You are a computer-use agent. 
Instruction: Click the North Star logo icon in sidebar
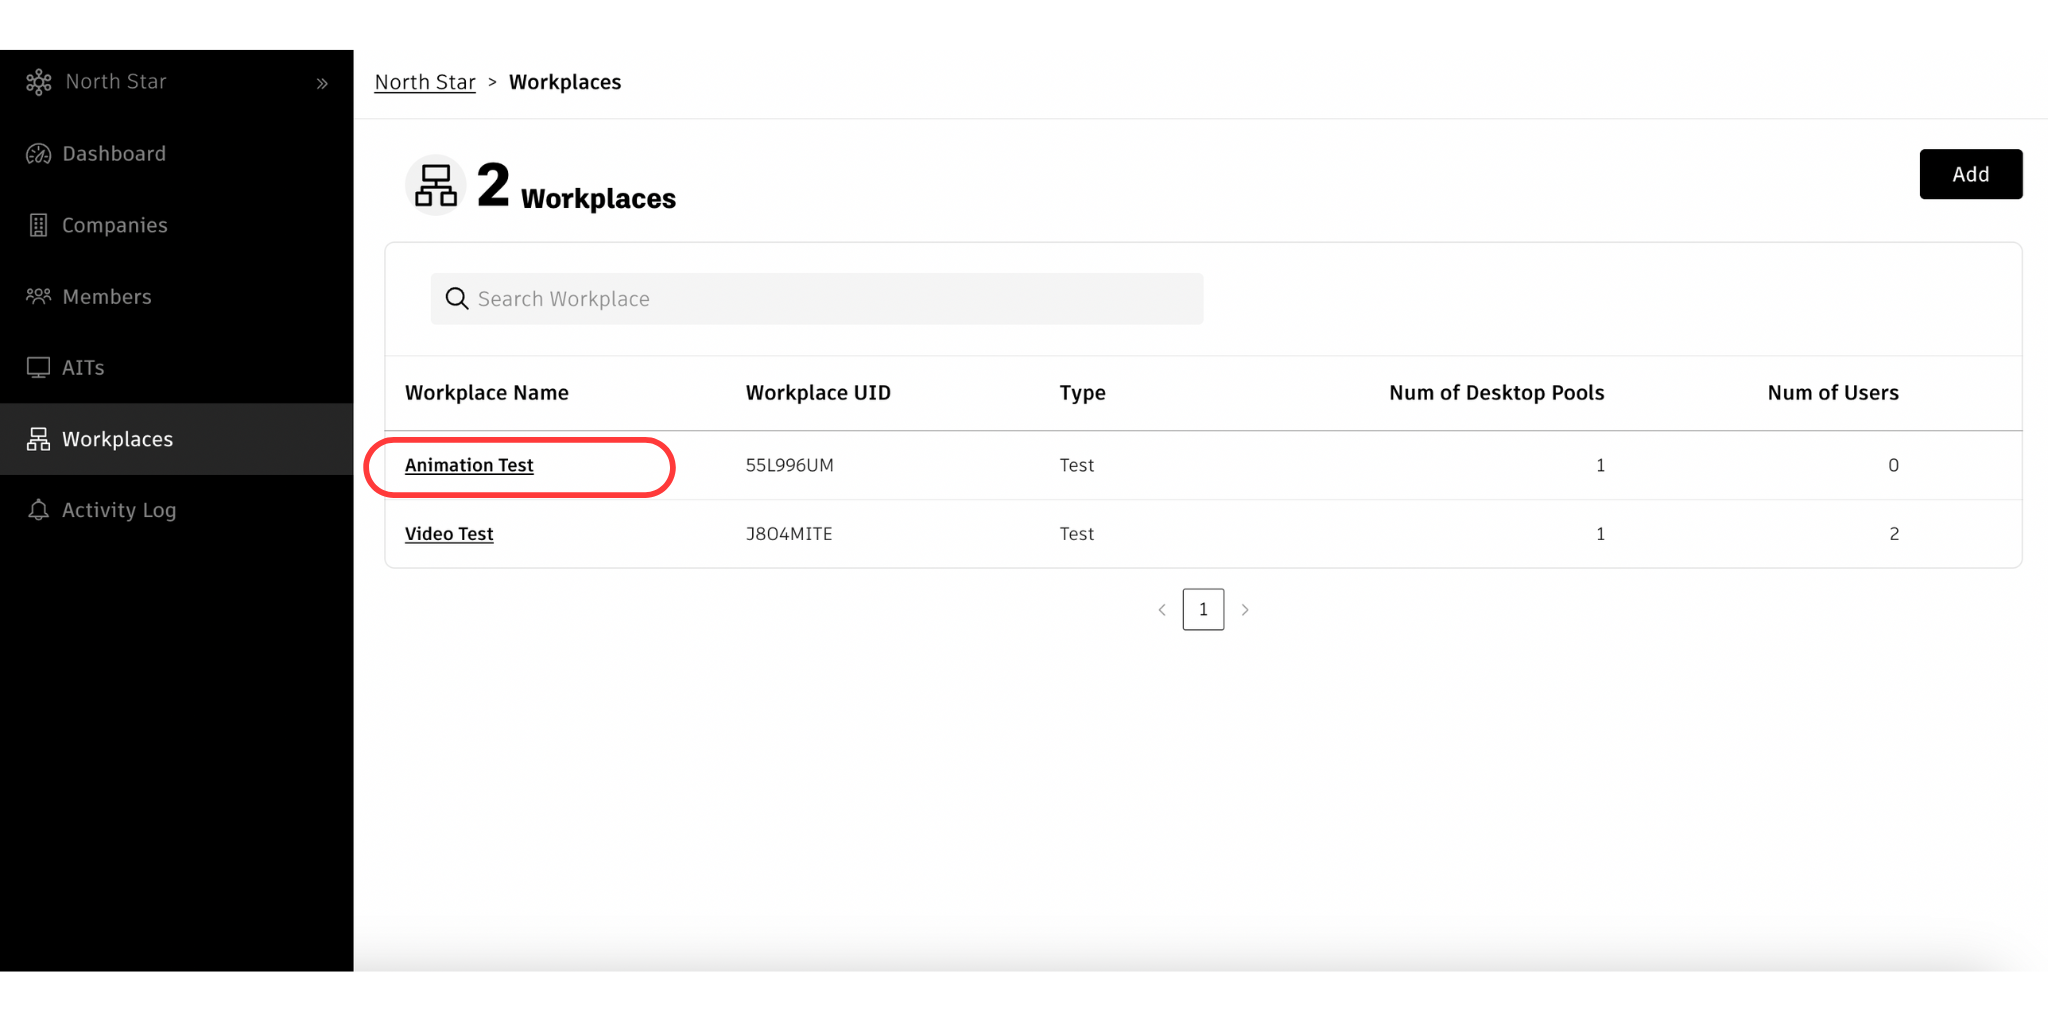(39, 82)
